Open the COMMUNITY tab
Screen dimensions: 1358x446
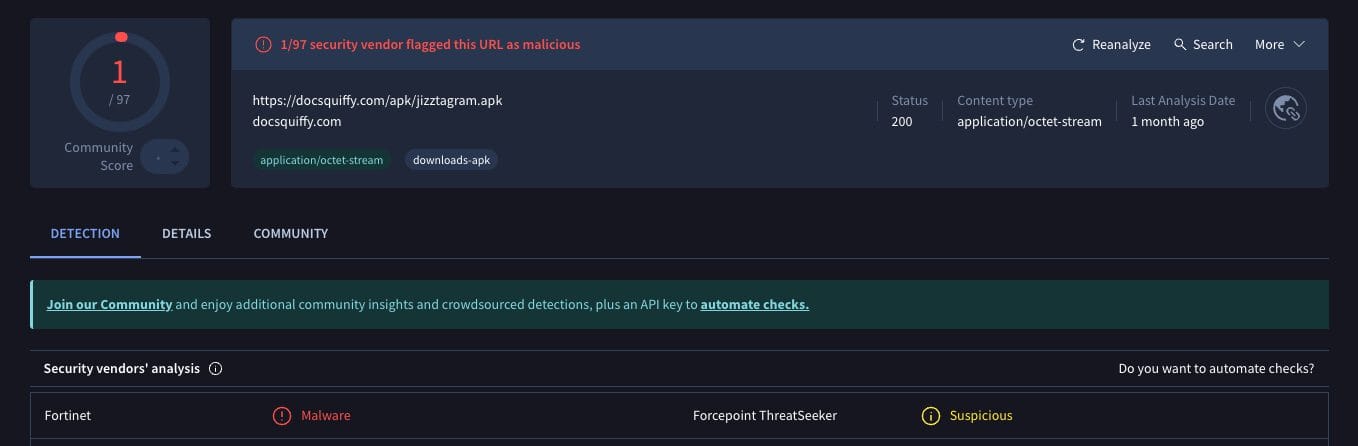(x=291, y=233)
